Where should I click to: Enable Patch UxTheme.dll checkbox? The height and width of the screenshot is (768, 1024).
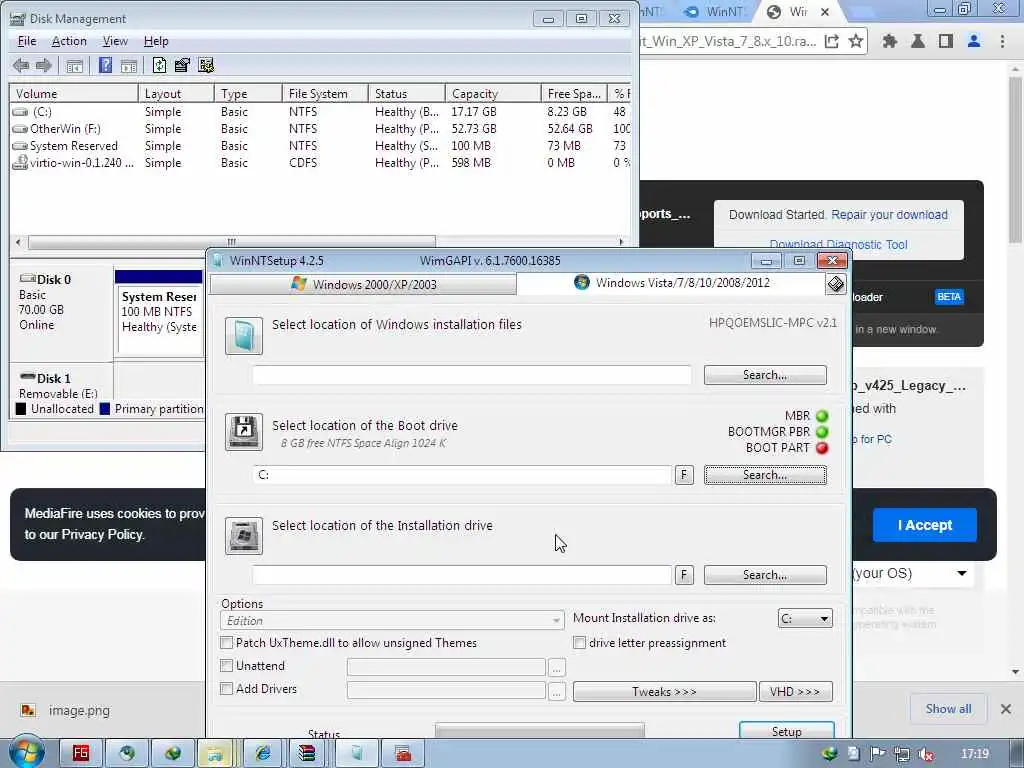pos(227,643)
